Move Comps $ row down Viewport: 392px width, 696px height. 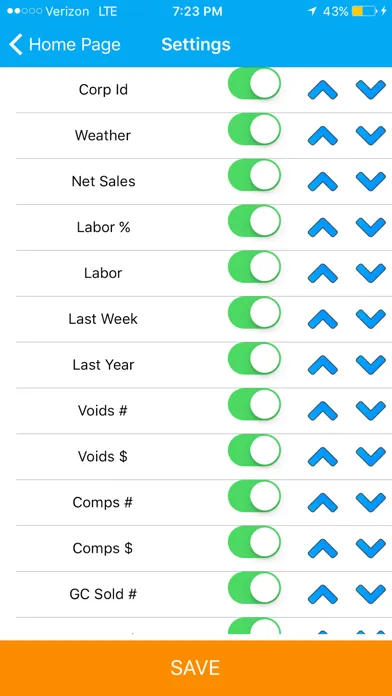(x=371, y=549)
